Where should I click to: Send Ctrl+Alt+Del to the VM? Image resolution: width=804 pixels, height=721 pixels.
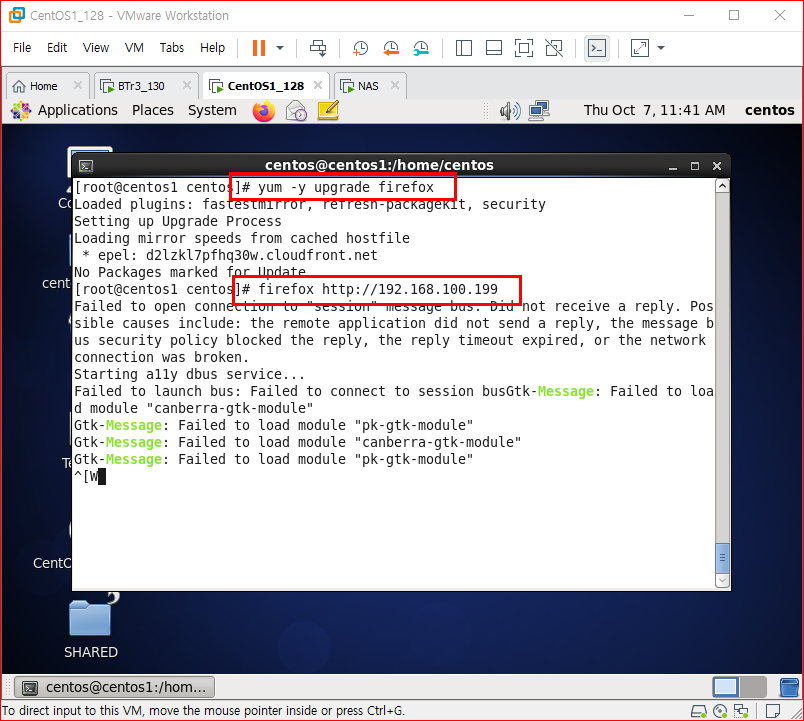pos(318,48)
